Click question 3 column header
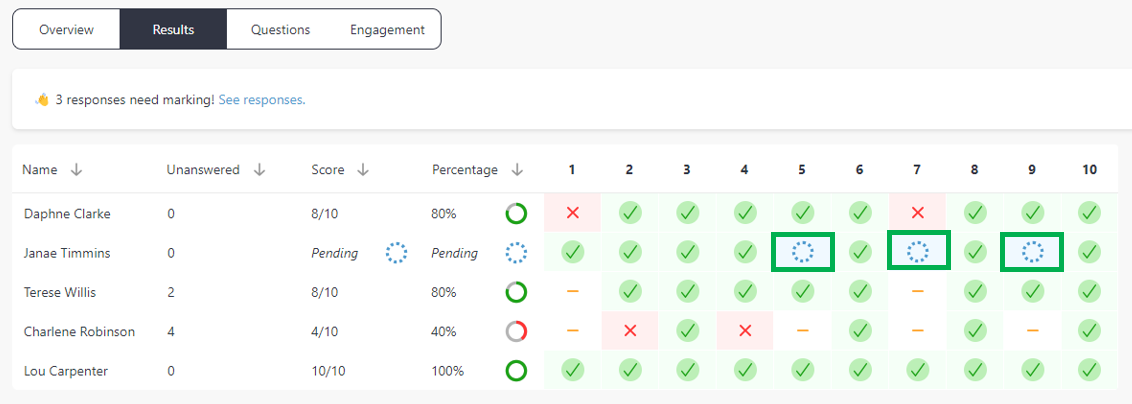 point(687,170)
